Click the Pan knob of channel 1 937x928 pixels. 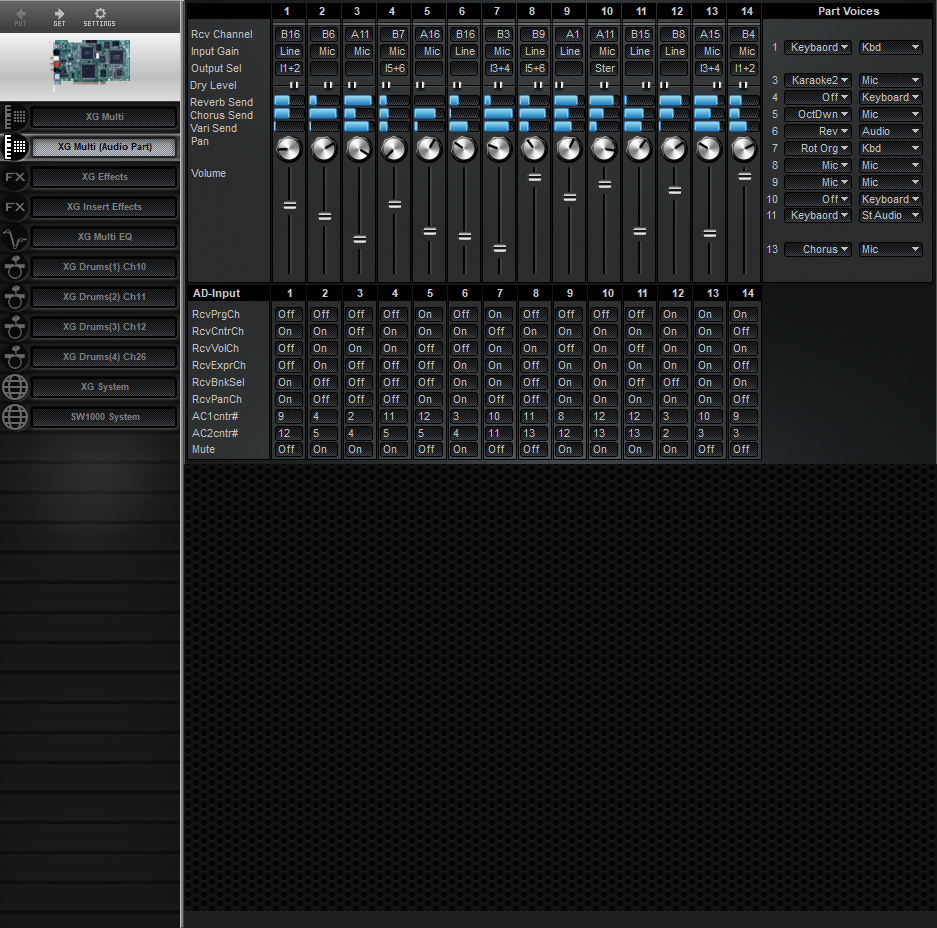(289, 149)
